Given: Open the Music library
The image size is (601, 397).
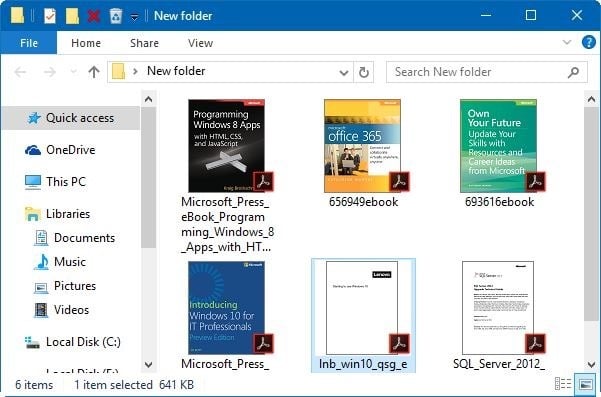Looking at the screenshot, I should pyautogui.click(x=71, y=262).
